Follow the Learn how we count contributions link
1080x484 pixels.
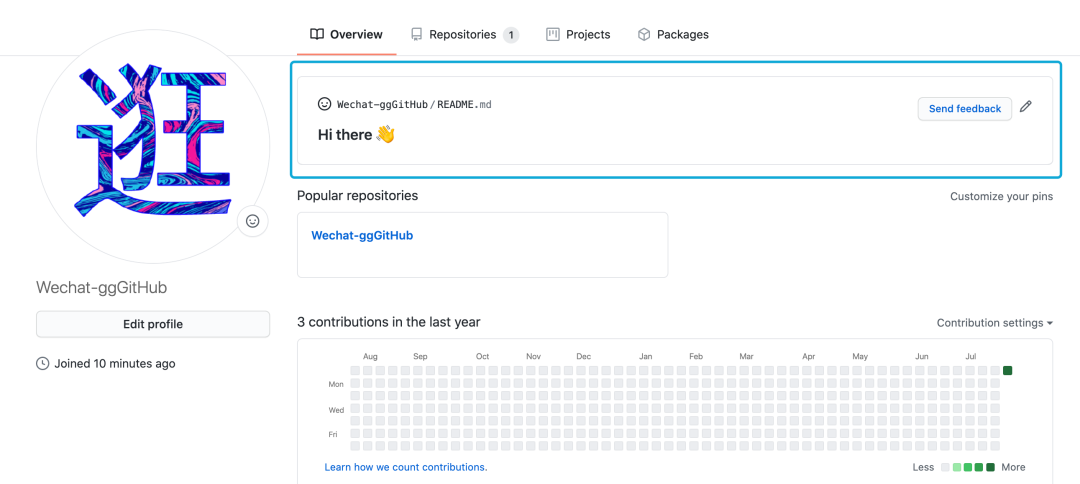406,467
